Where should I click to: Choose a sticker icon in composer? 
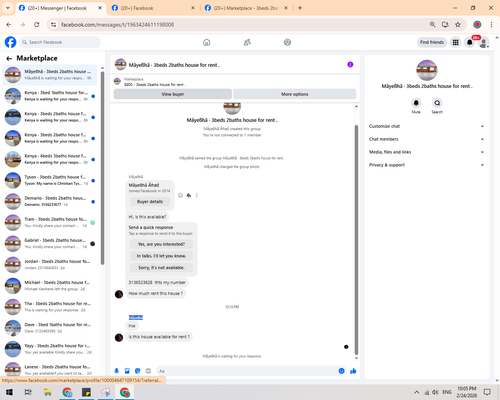pos(138,371)
